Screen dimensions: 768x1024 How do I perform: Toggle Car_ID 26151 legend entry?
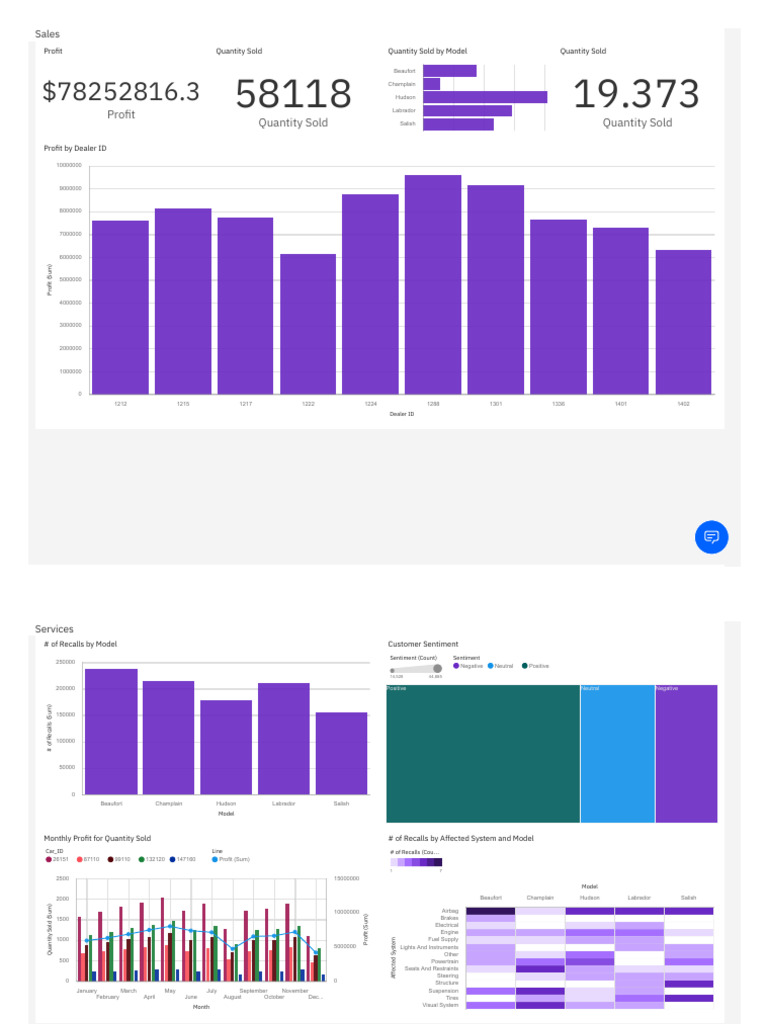point(57,859)
